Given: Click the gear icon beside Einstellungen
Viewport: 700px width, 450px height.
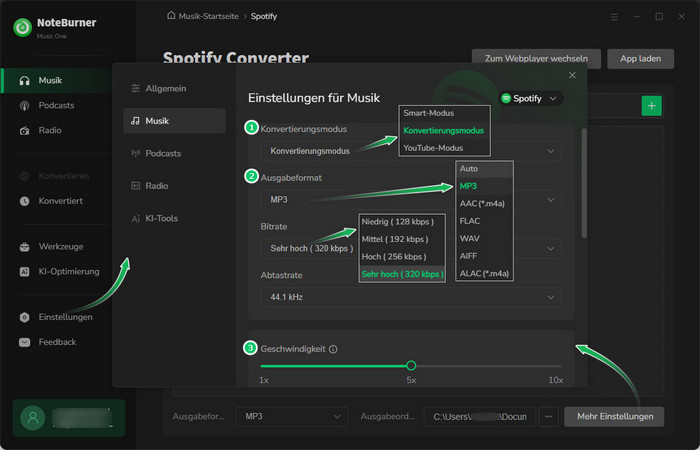Looking at the screenshot, I should pos(25,317).
